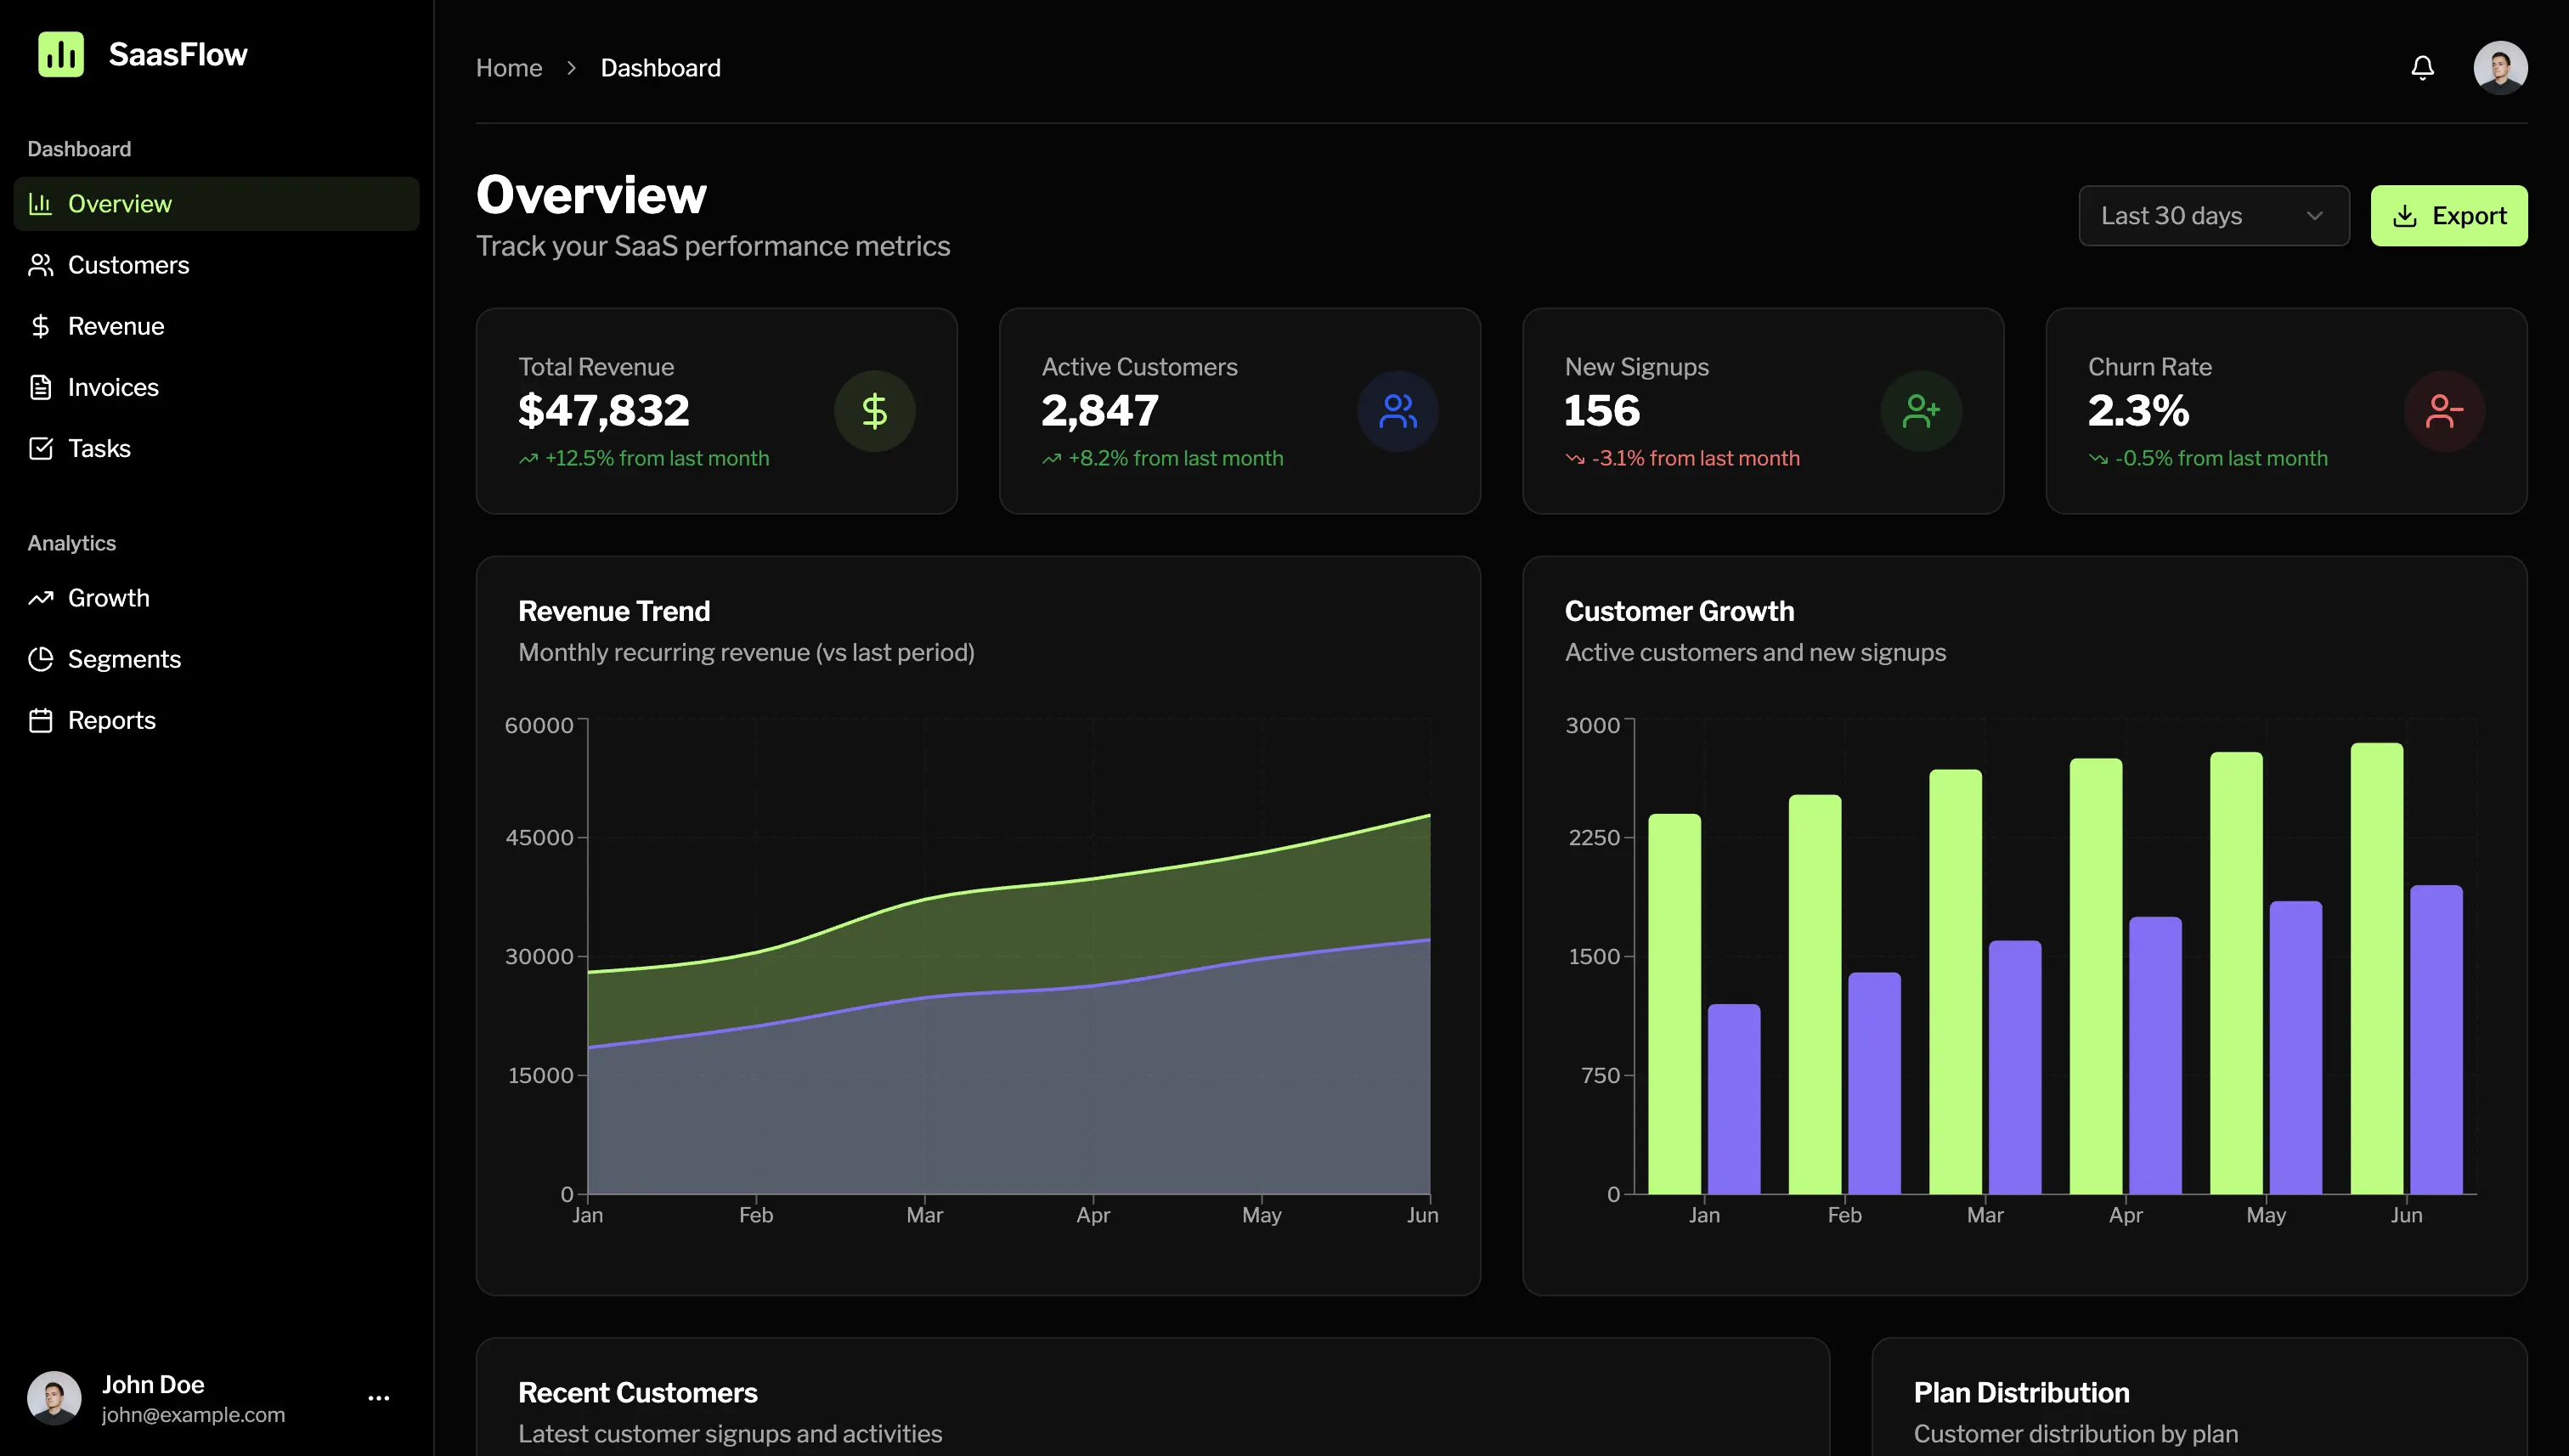
Task: Open the Last 30 days dropdown
Action: click(2213, 216)
